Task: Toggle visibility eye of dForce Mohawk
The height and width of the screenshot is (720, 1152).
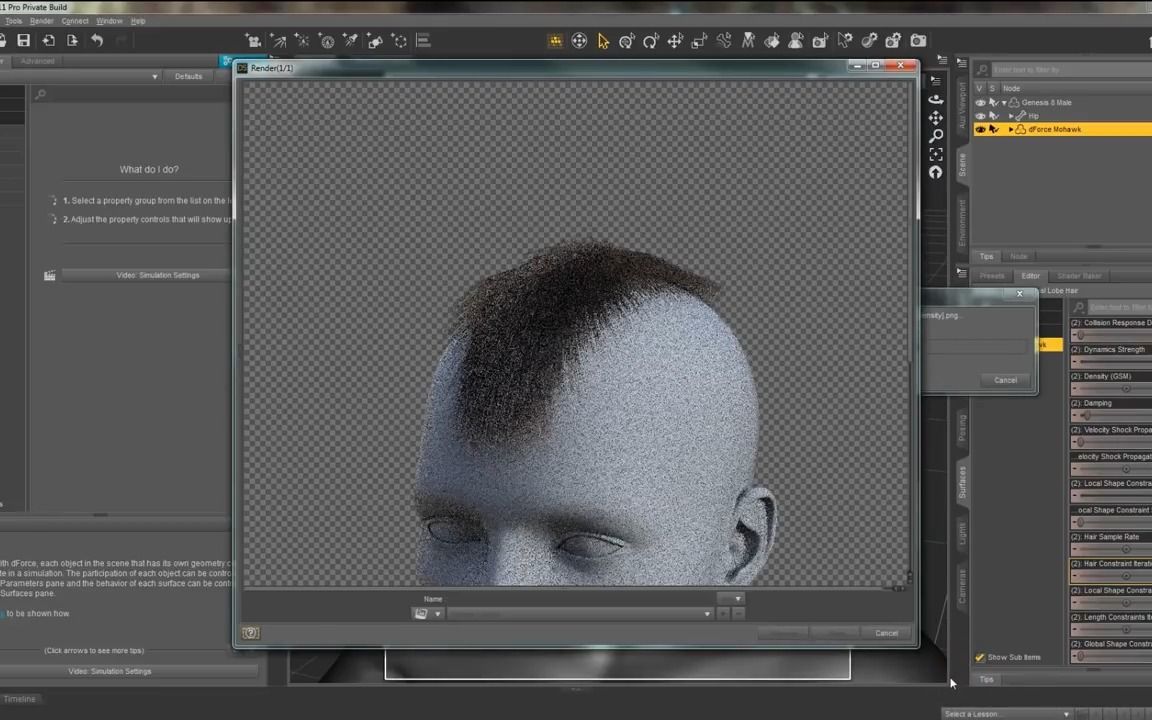Action: click(980, 129)
